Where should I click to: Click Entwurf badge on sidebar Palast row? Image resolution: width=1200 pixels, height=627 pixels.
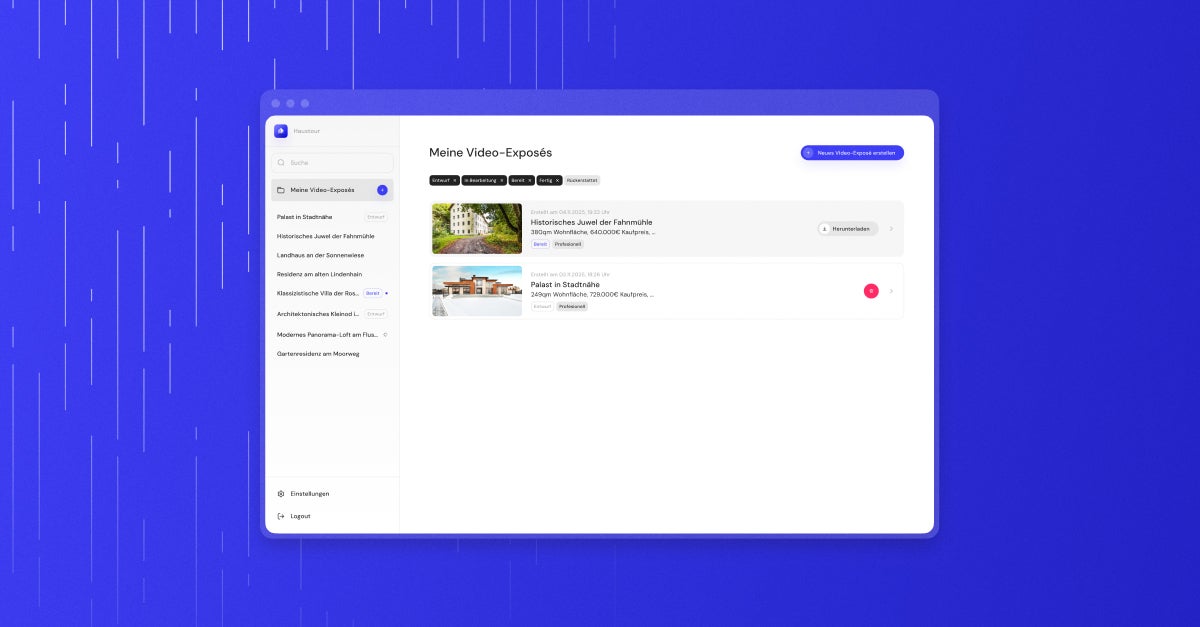point(376,217)
